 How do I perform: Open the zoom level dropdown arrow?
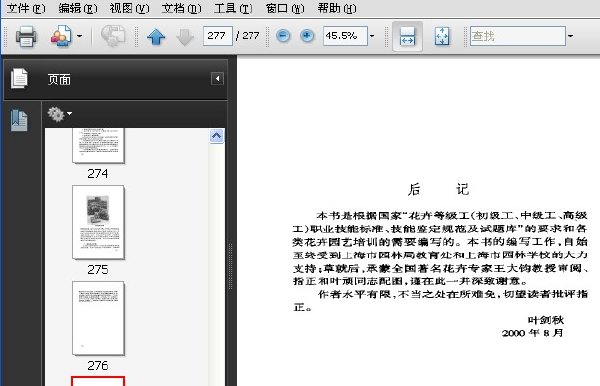click(x=372, y=36)
